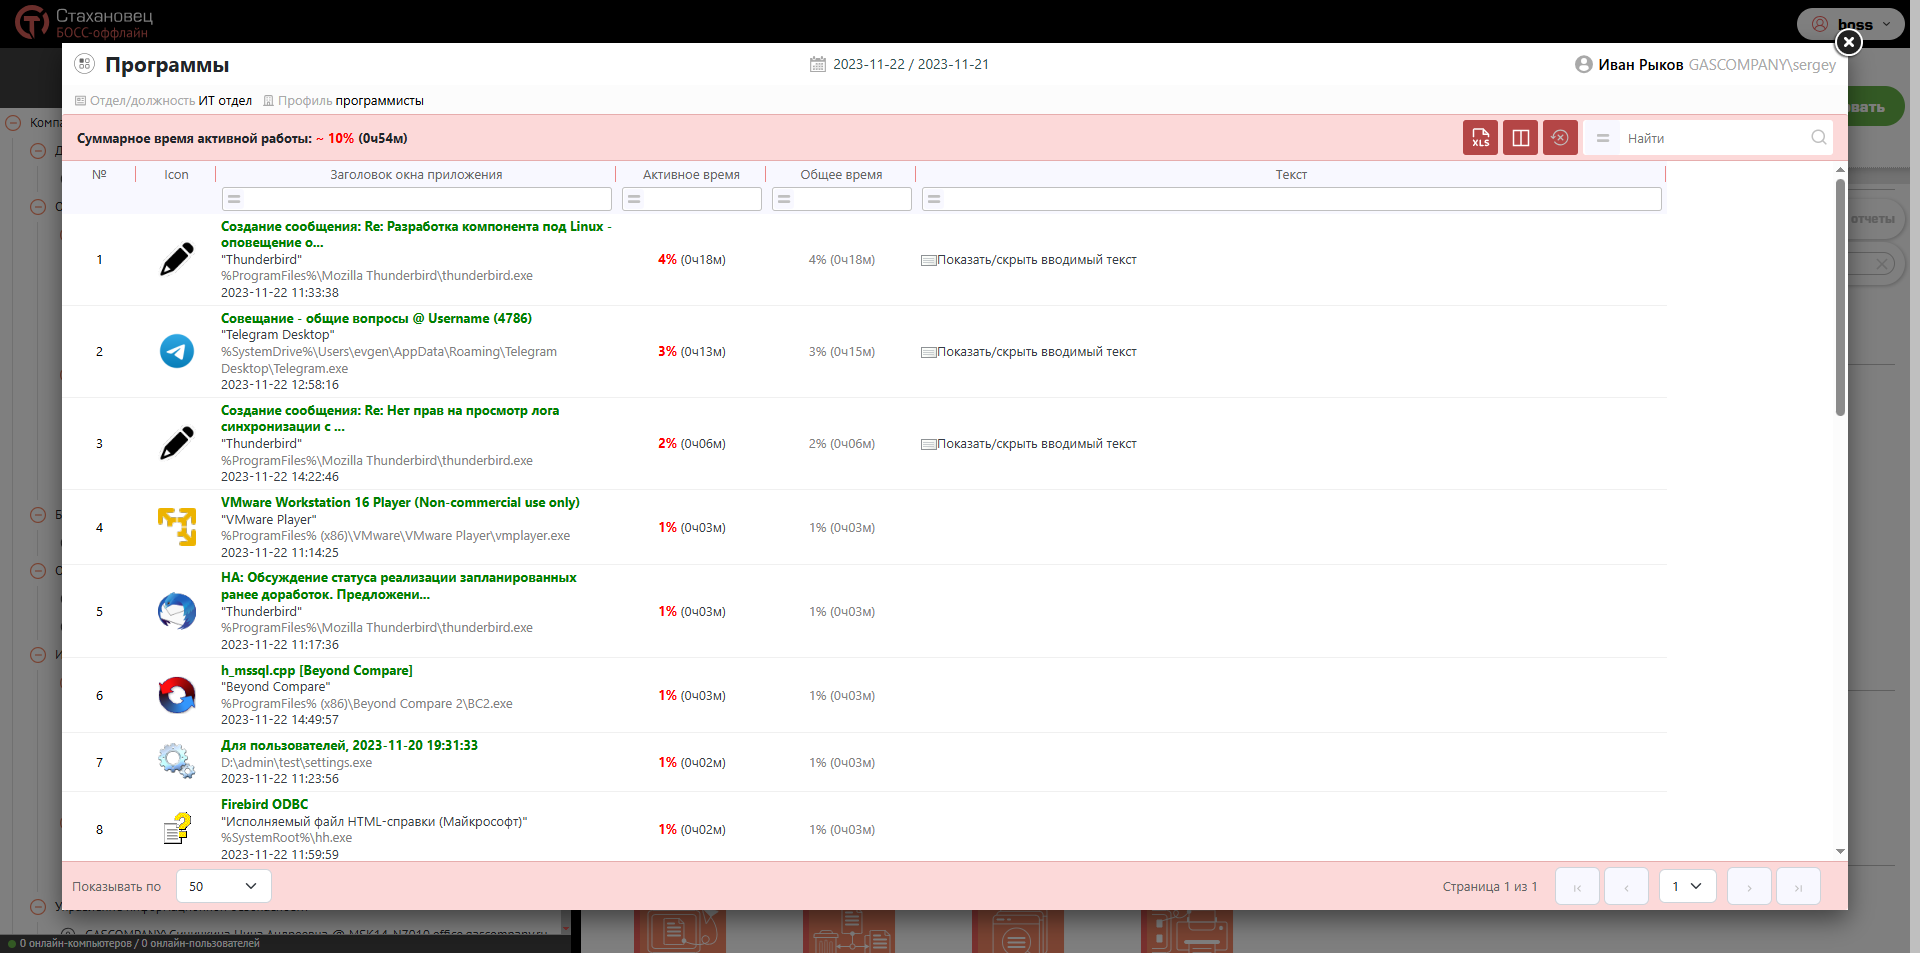Click the reset filters icon button
This screenshot has width=1920, height=953.
(x=1560, y=138)
